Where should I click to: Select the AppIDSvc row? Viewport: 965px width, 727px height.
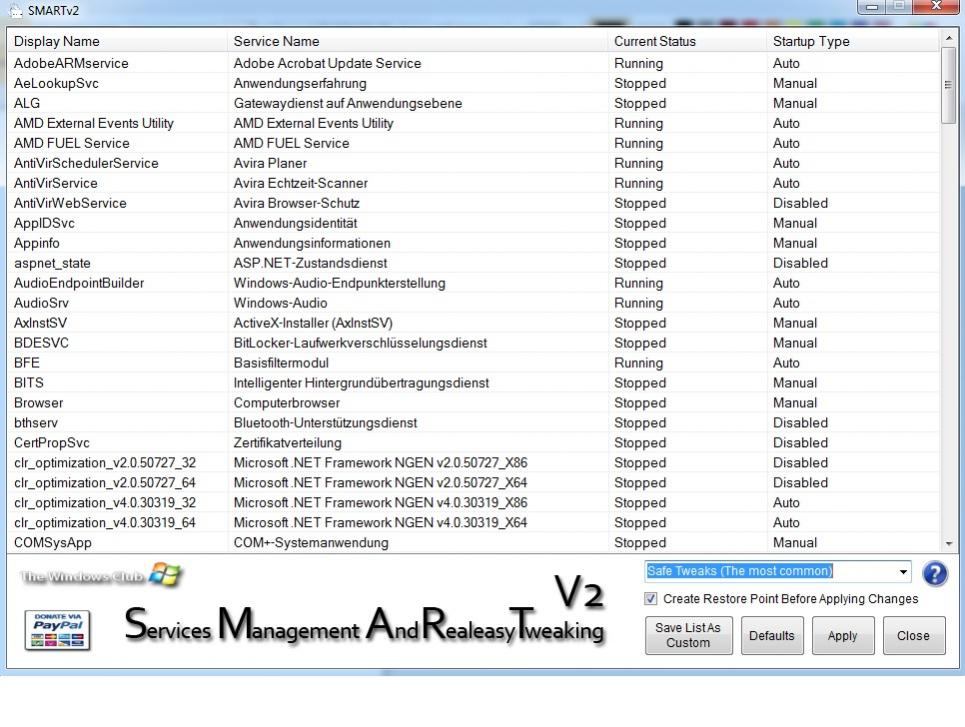pyautogui.click(x=473, y=223)
